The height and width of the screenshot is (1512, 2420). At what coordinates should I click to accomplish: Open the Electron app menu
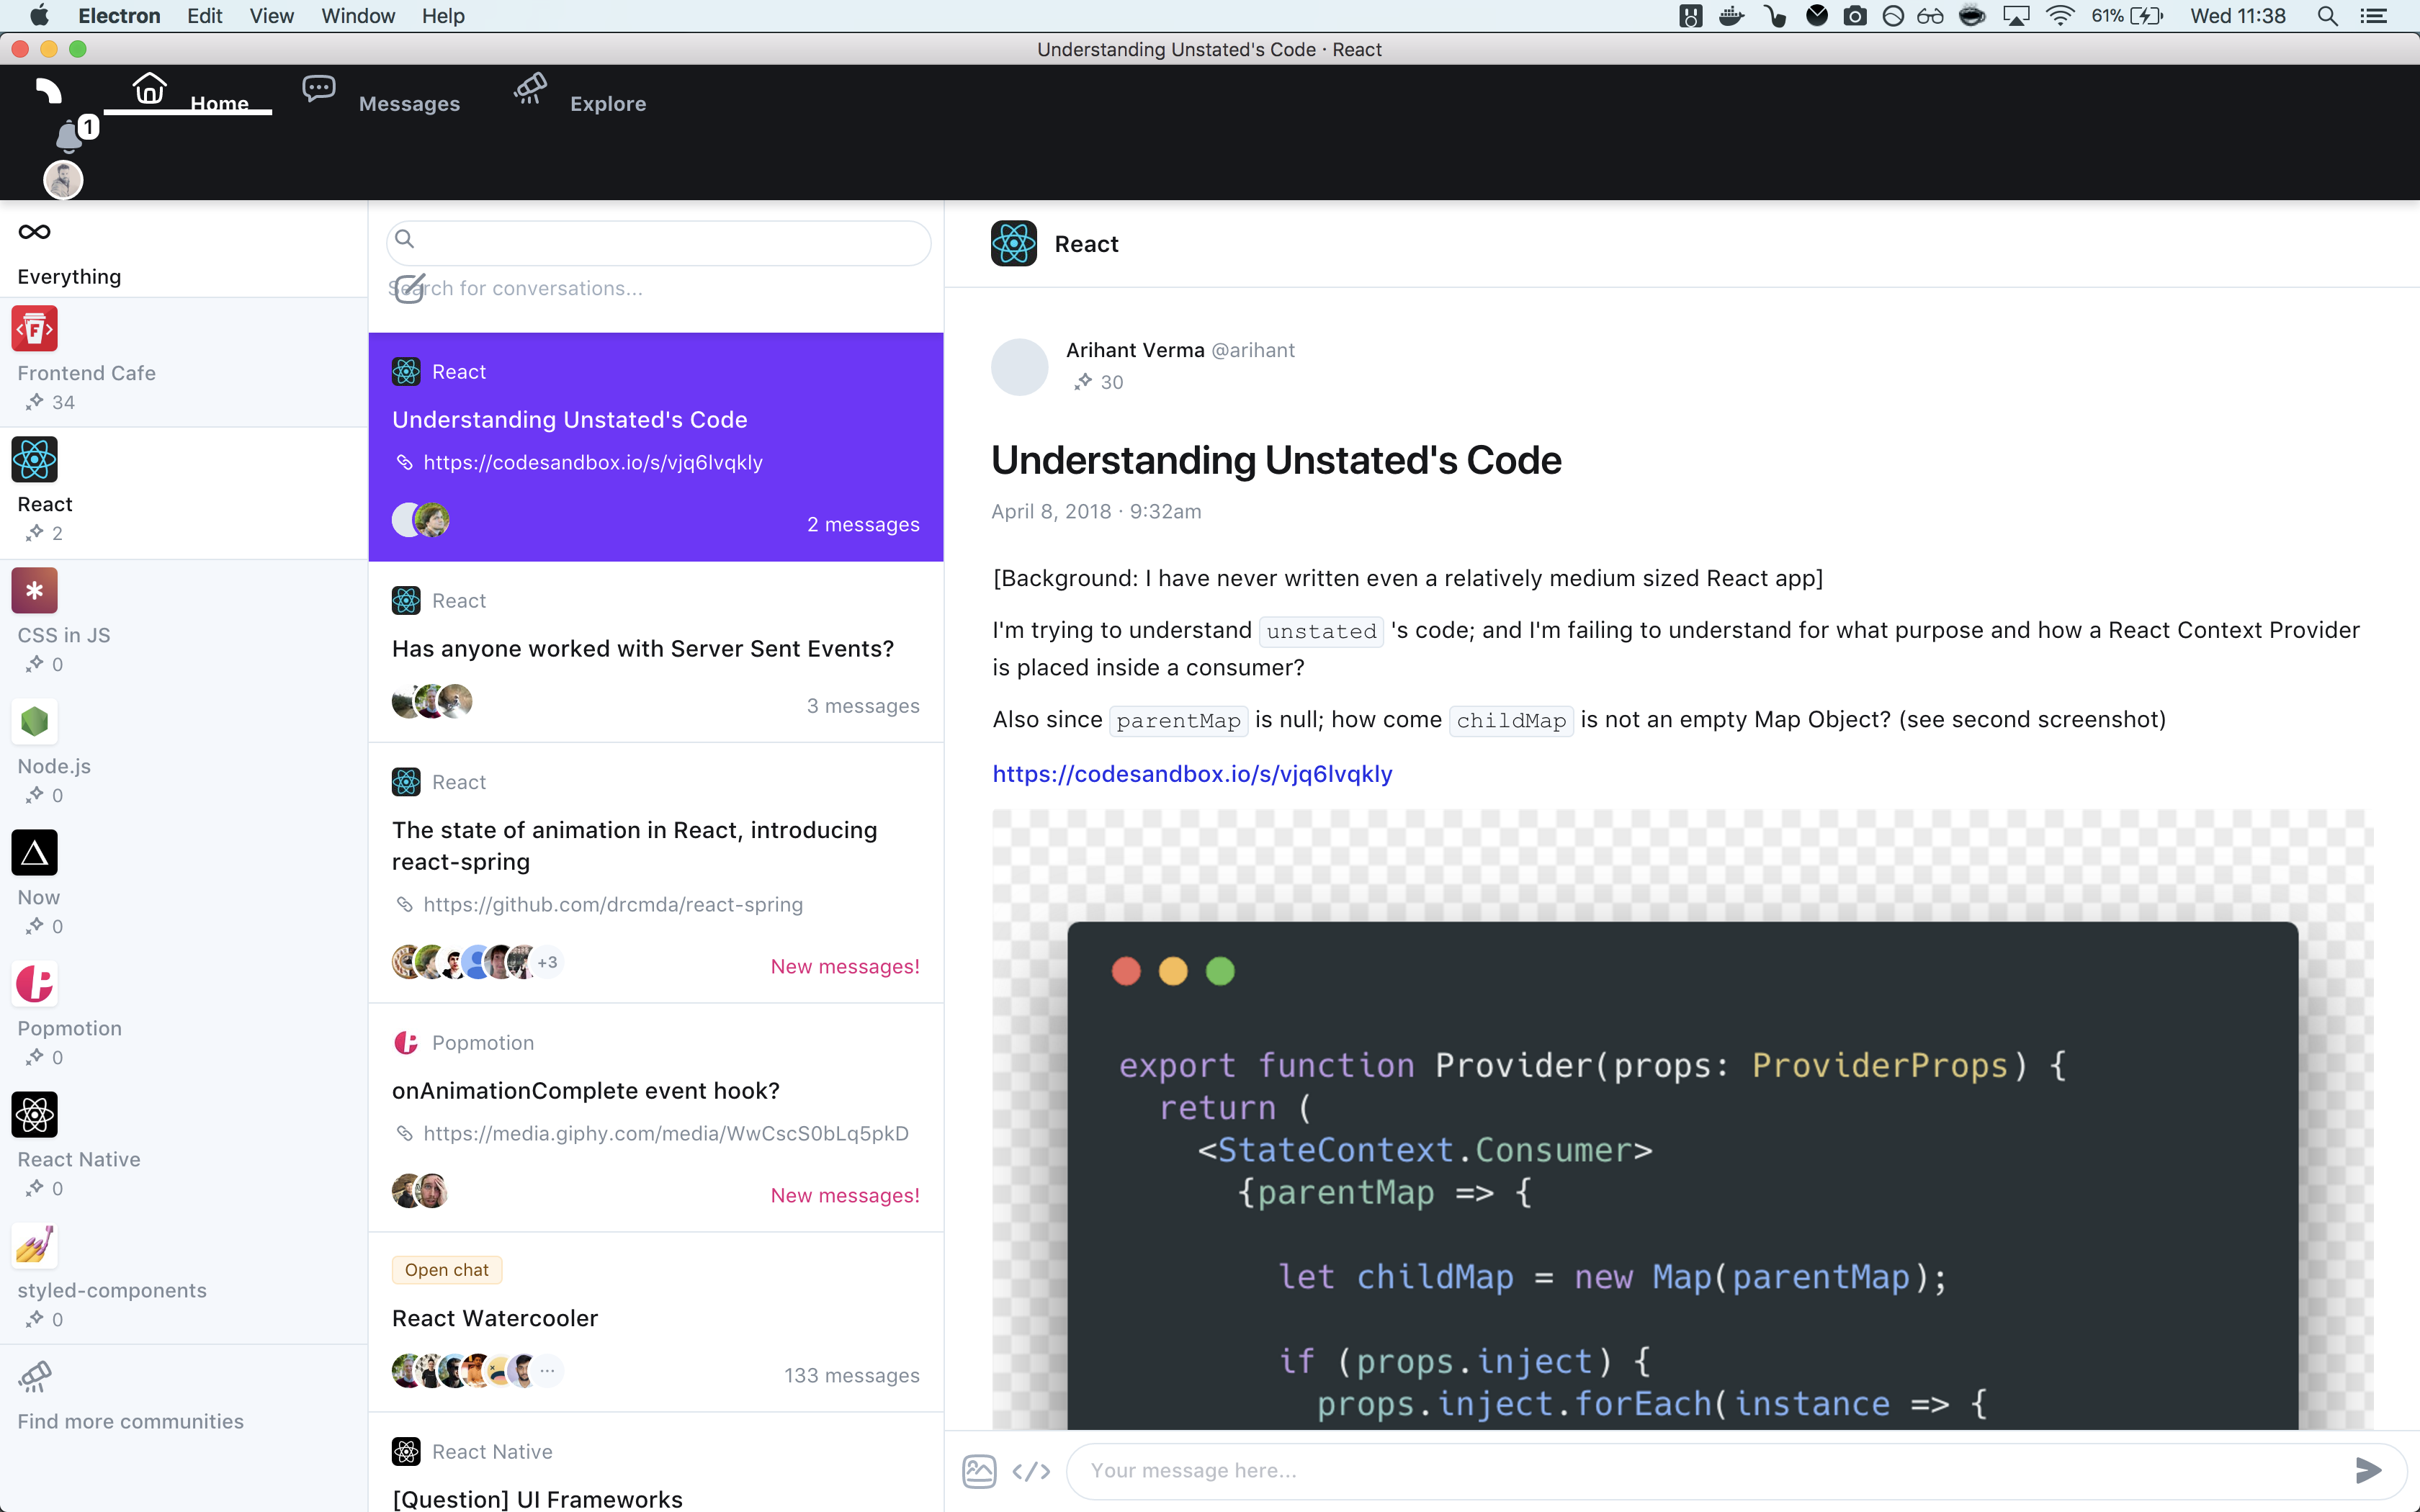pos(119,16)
